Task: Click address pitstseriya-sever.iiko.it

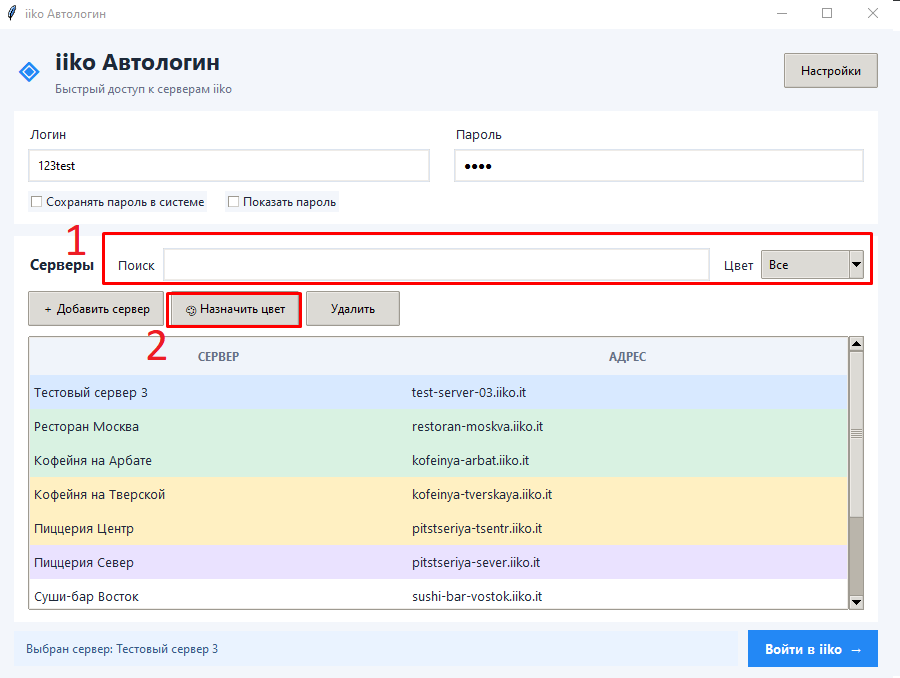Action: [x=476, y=563]
